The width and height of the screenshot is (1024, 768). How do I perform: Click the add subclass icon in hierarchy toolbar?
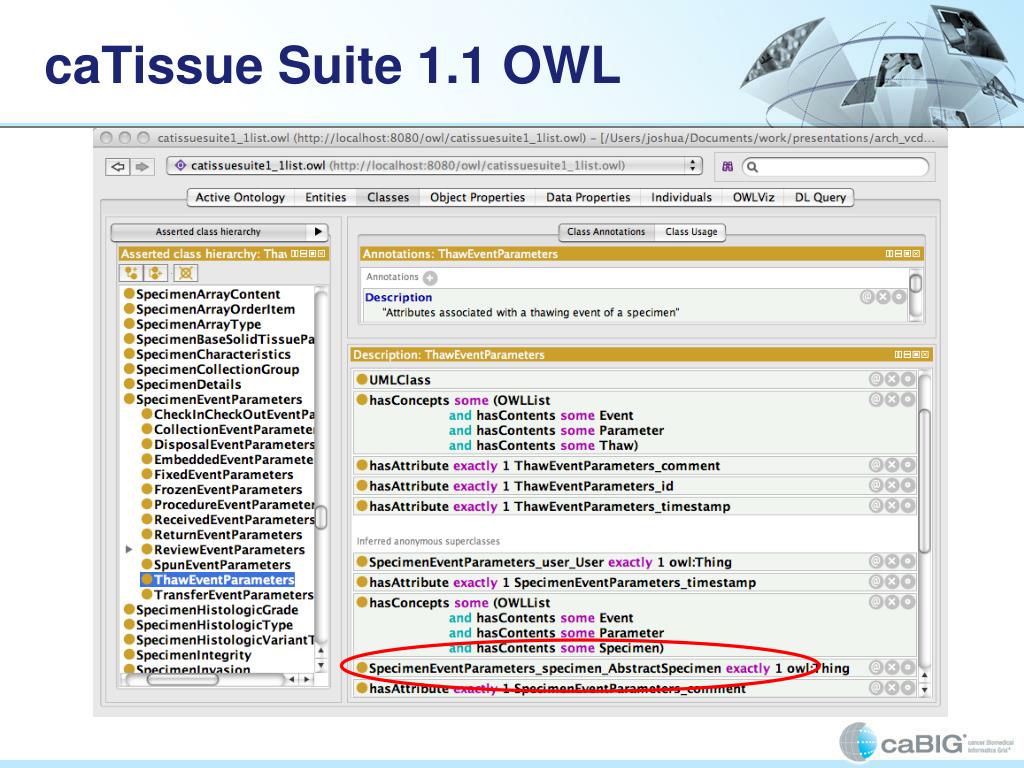(131, 273)
